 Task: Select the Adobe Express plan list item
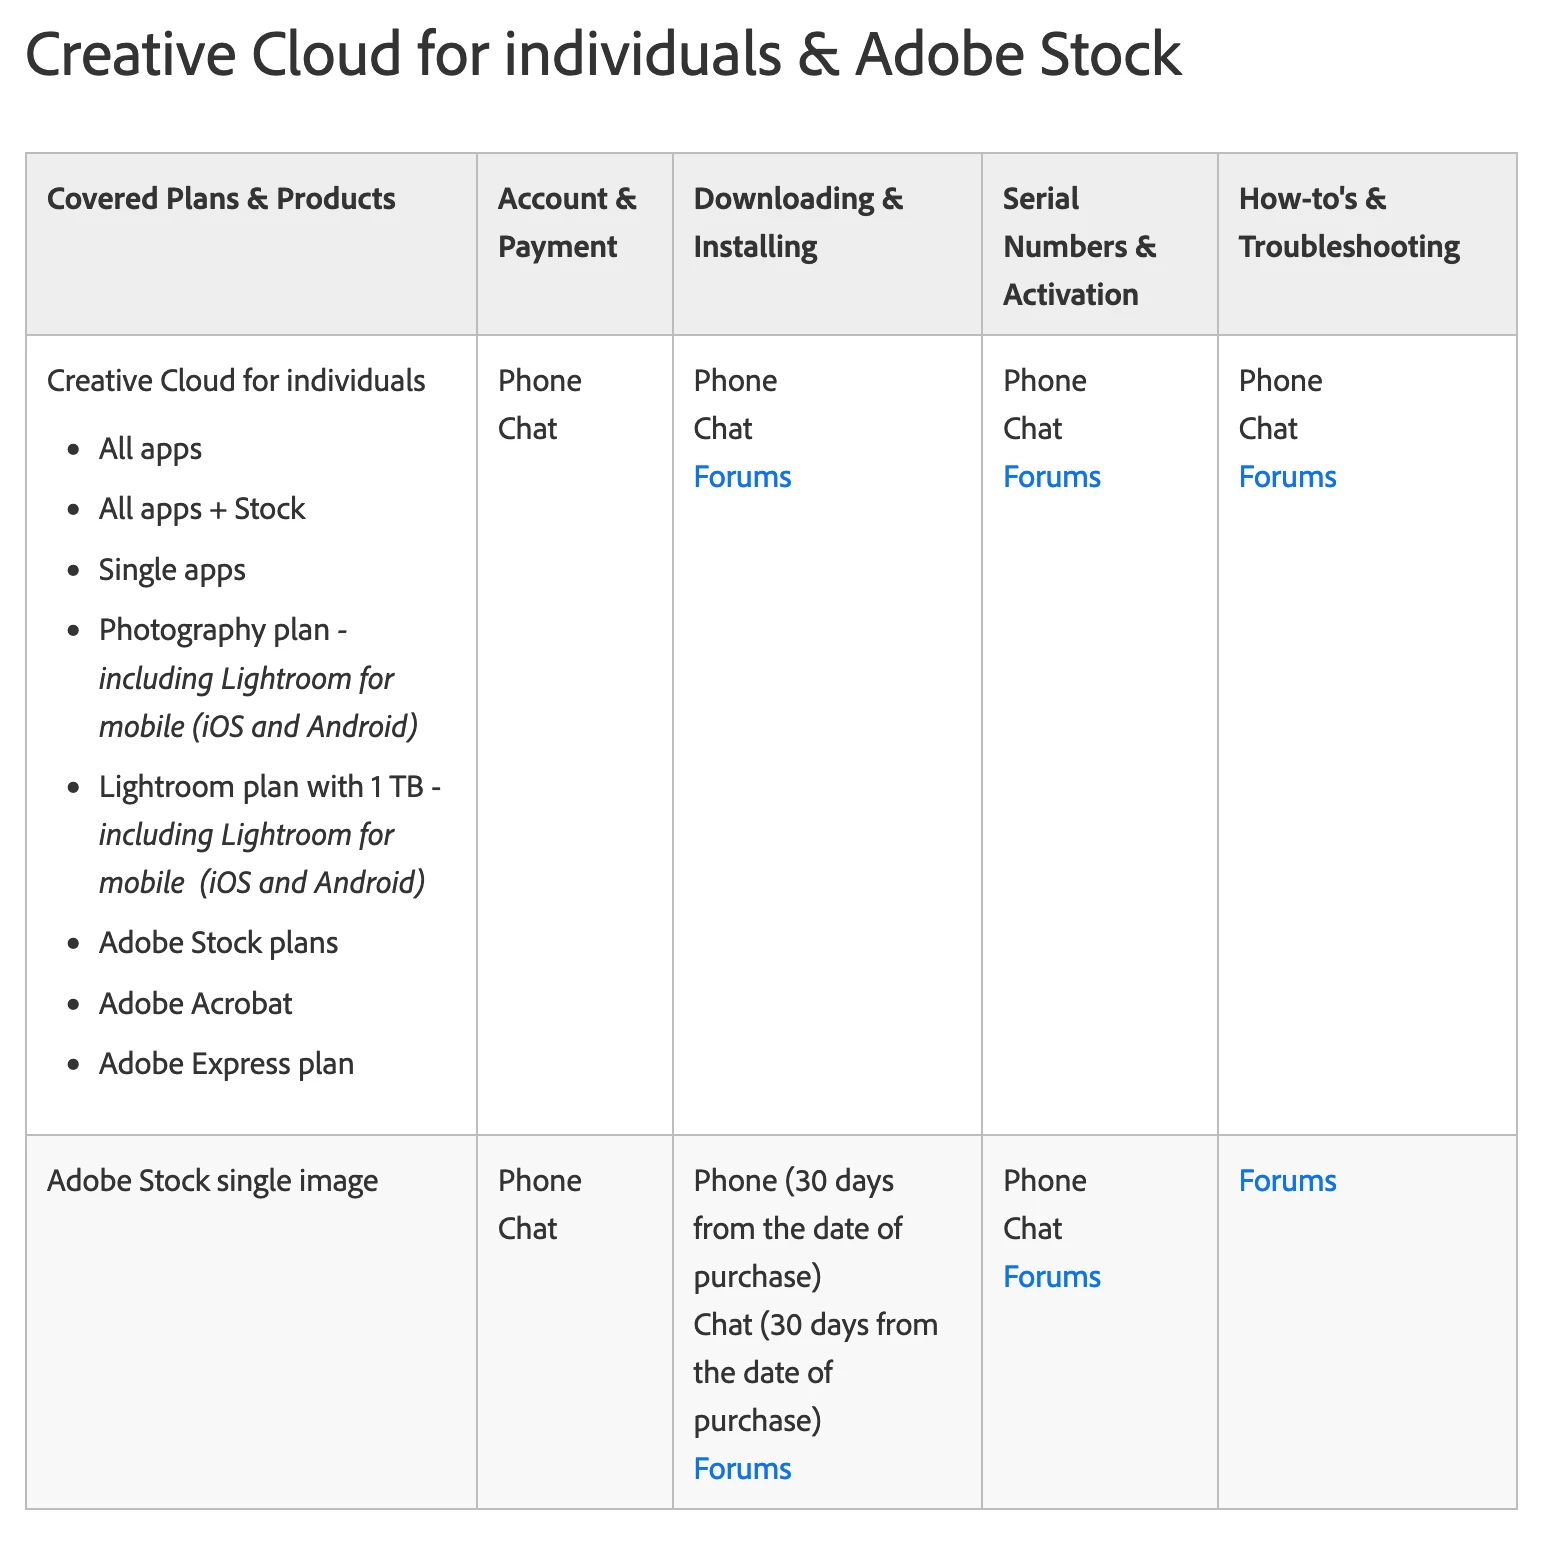[x=226, y=1064]
